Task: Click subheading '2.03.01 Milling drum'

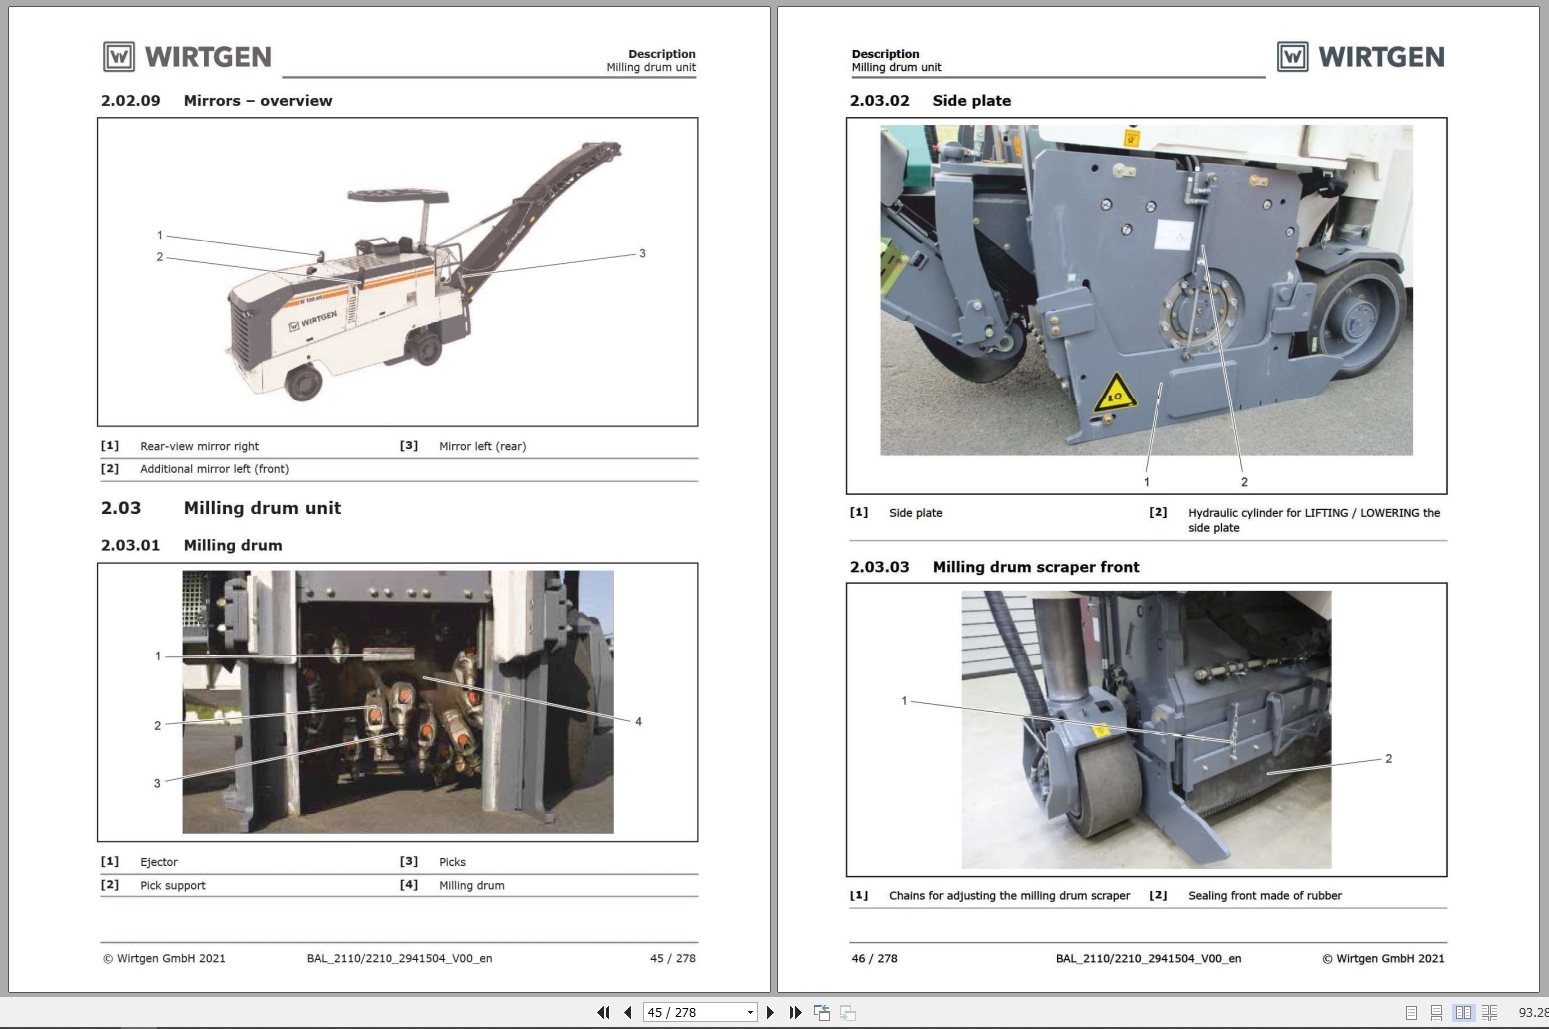Action: coord(191,545)
